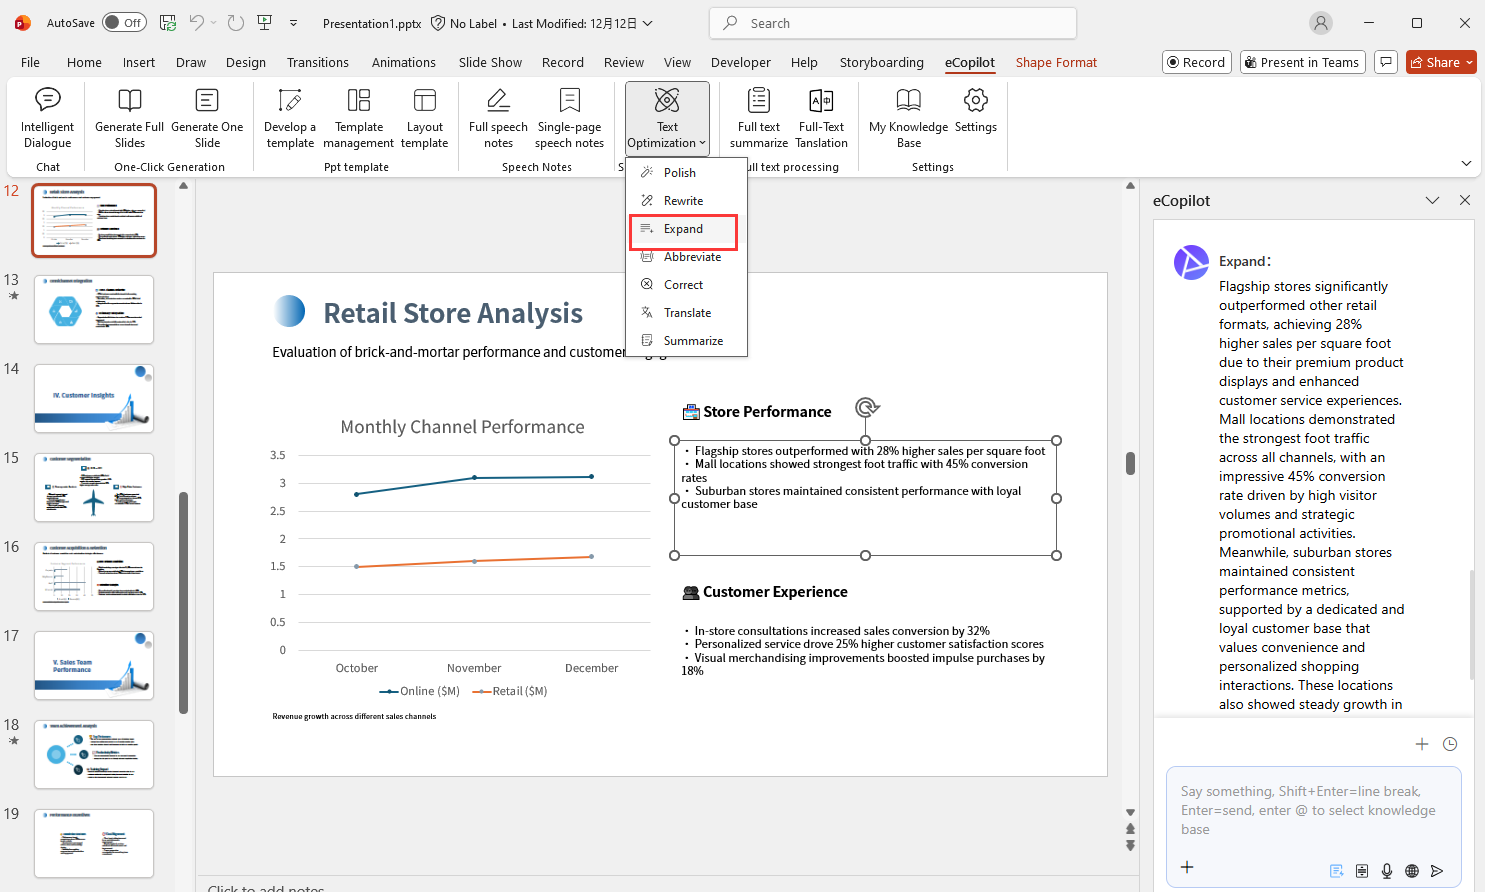Send message with the send arrow icon
The width and height of the screenshot is (1485, 892).
tap(1437, 871)
